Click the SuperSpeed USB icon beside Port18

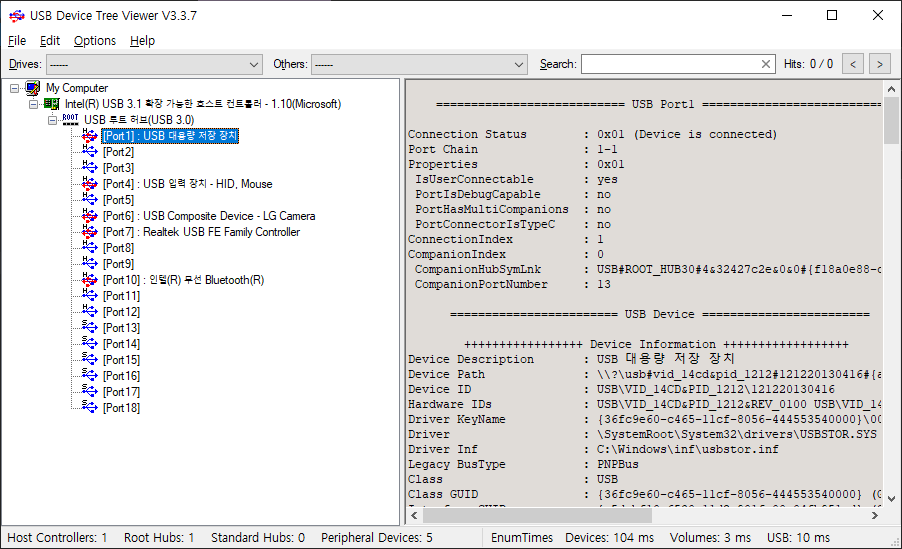(89, 407)
